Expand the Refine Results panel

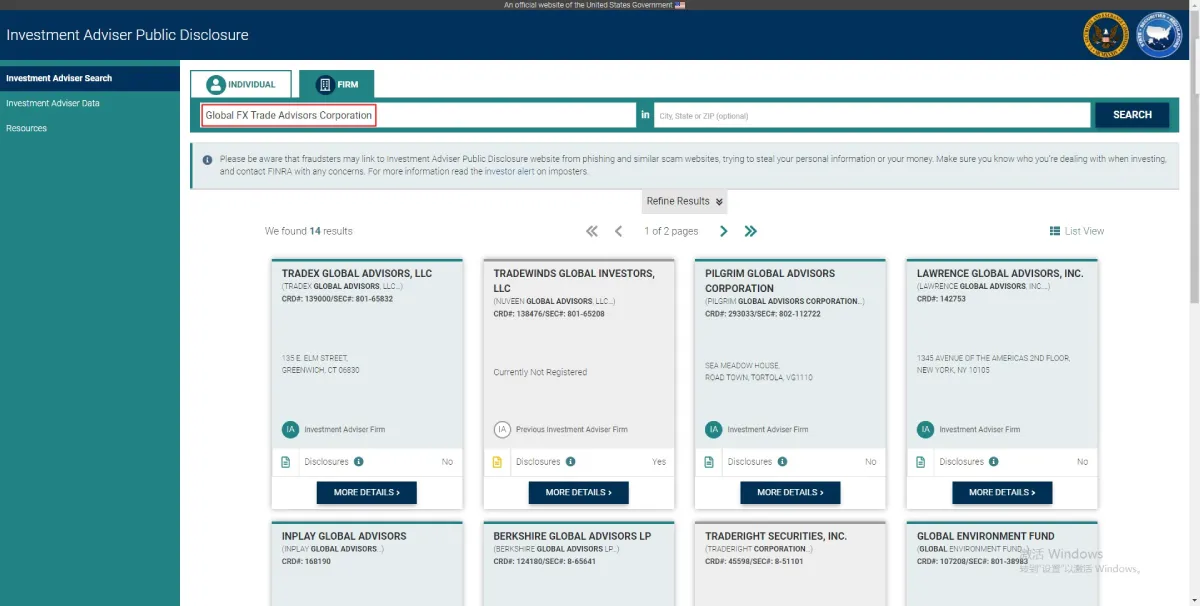pos(684,201)
